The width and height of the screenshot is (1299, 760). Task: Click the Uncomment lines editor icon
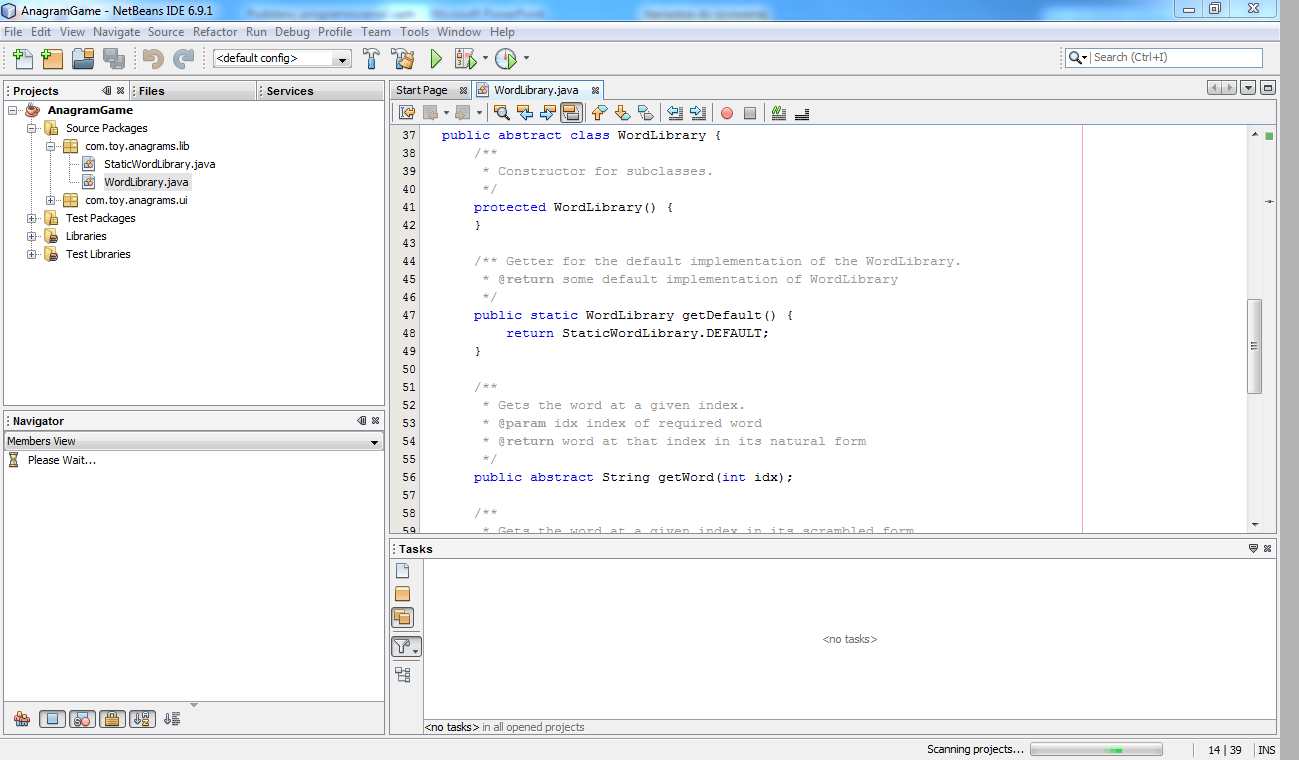802,113
